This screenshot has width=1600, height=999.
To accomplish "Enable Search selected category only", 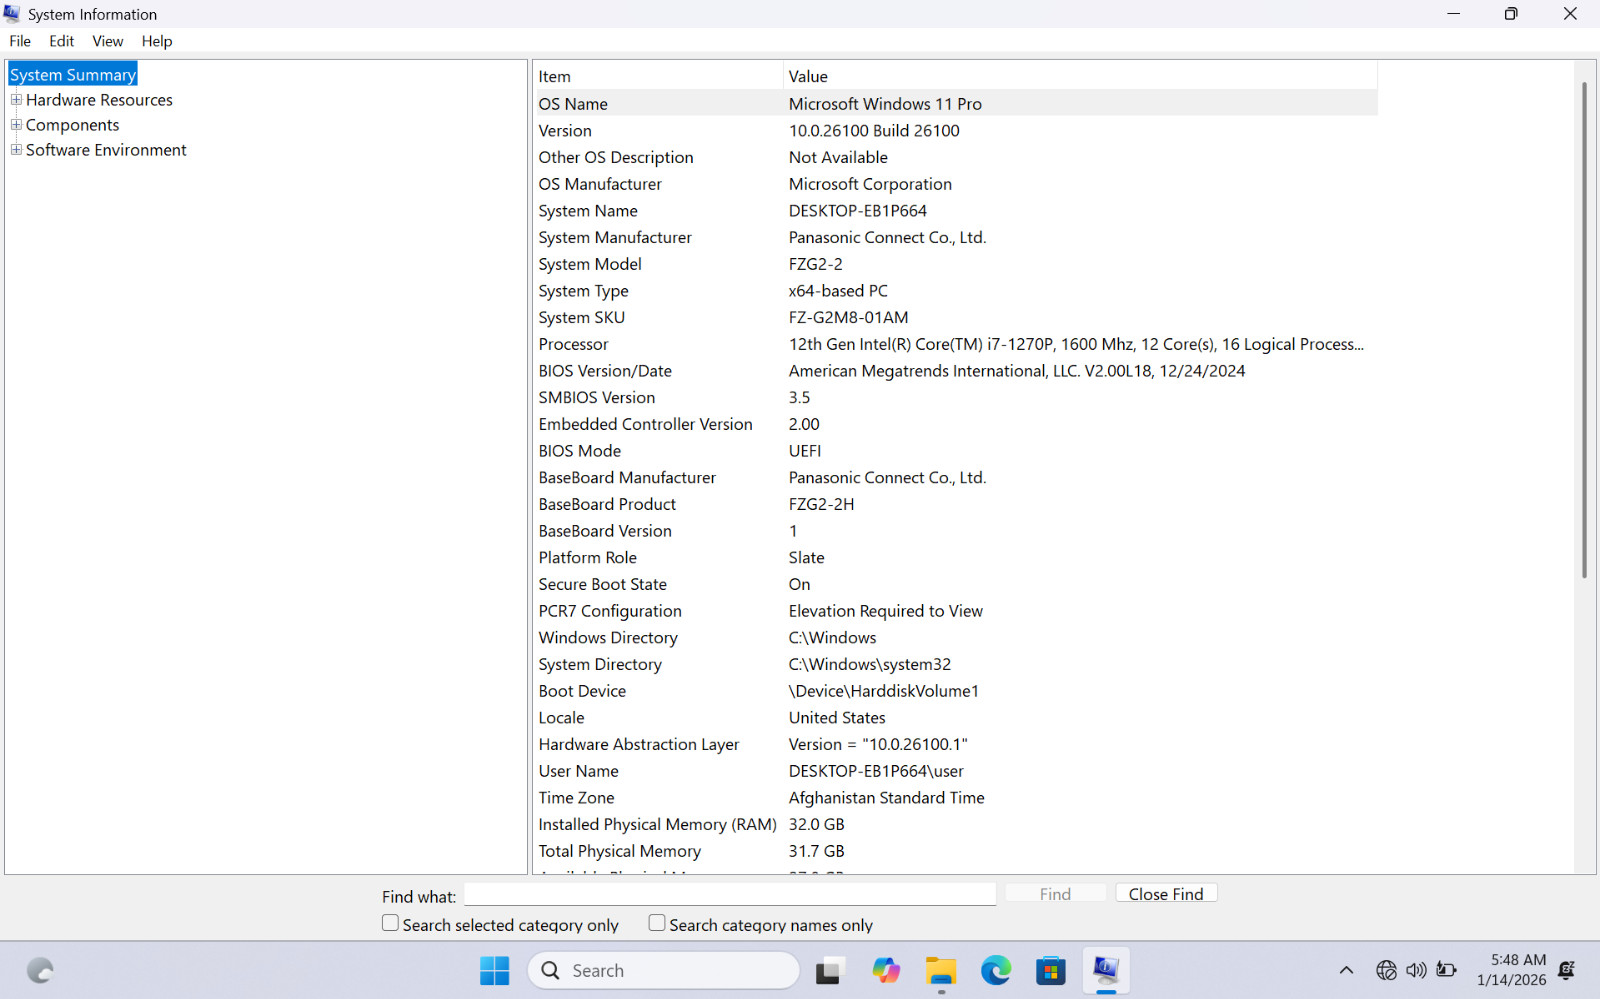I will [390, 923].
